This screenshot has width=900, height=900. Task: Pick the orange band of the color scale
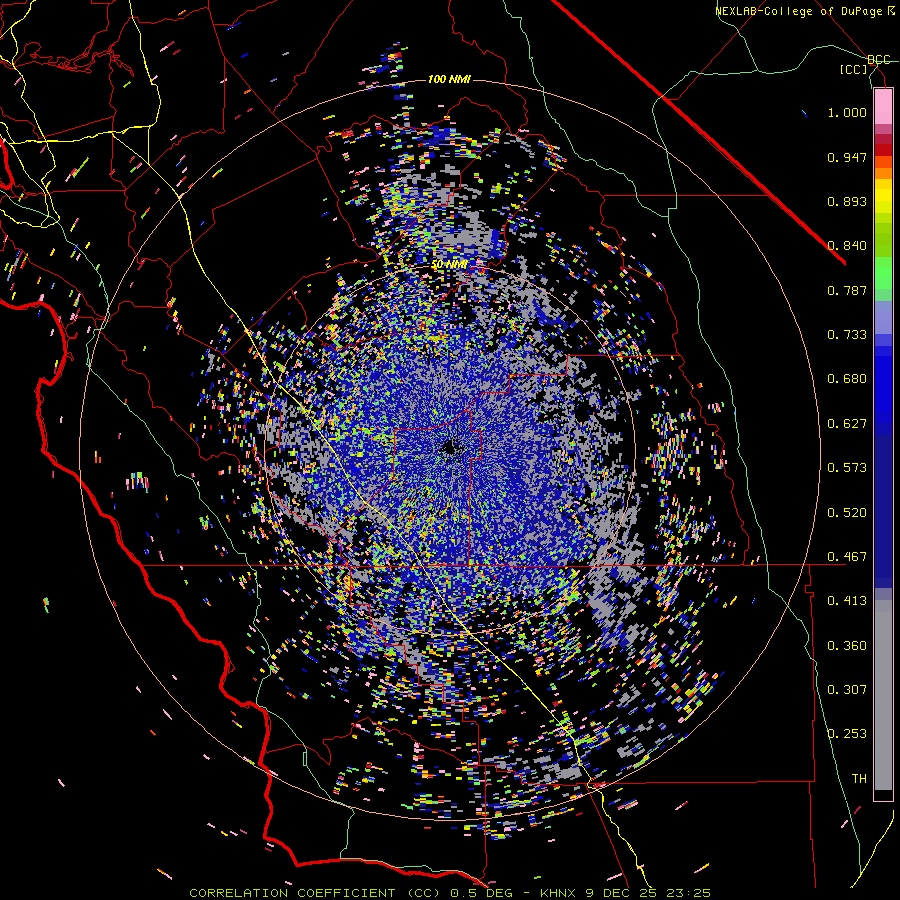tap(883, 173)
